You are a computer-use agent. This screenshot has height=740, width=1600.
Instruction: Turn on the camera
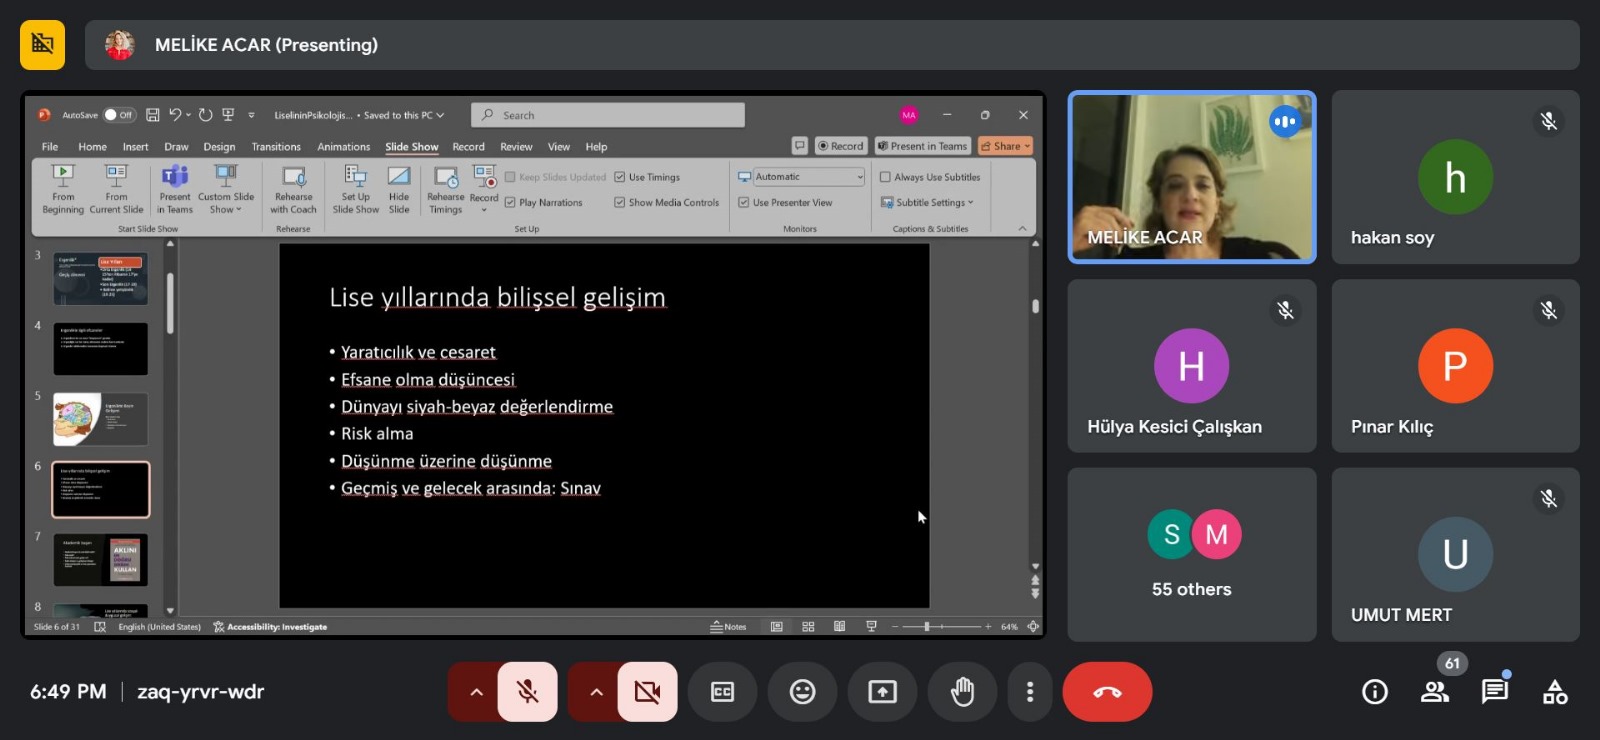point(647,692)
